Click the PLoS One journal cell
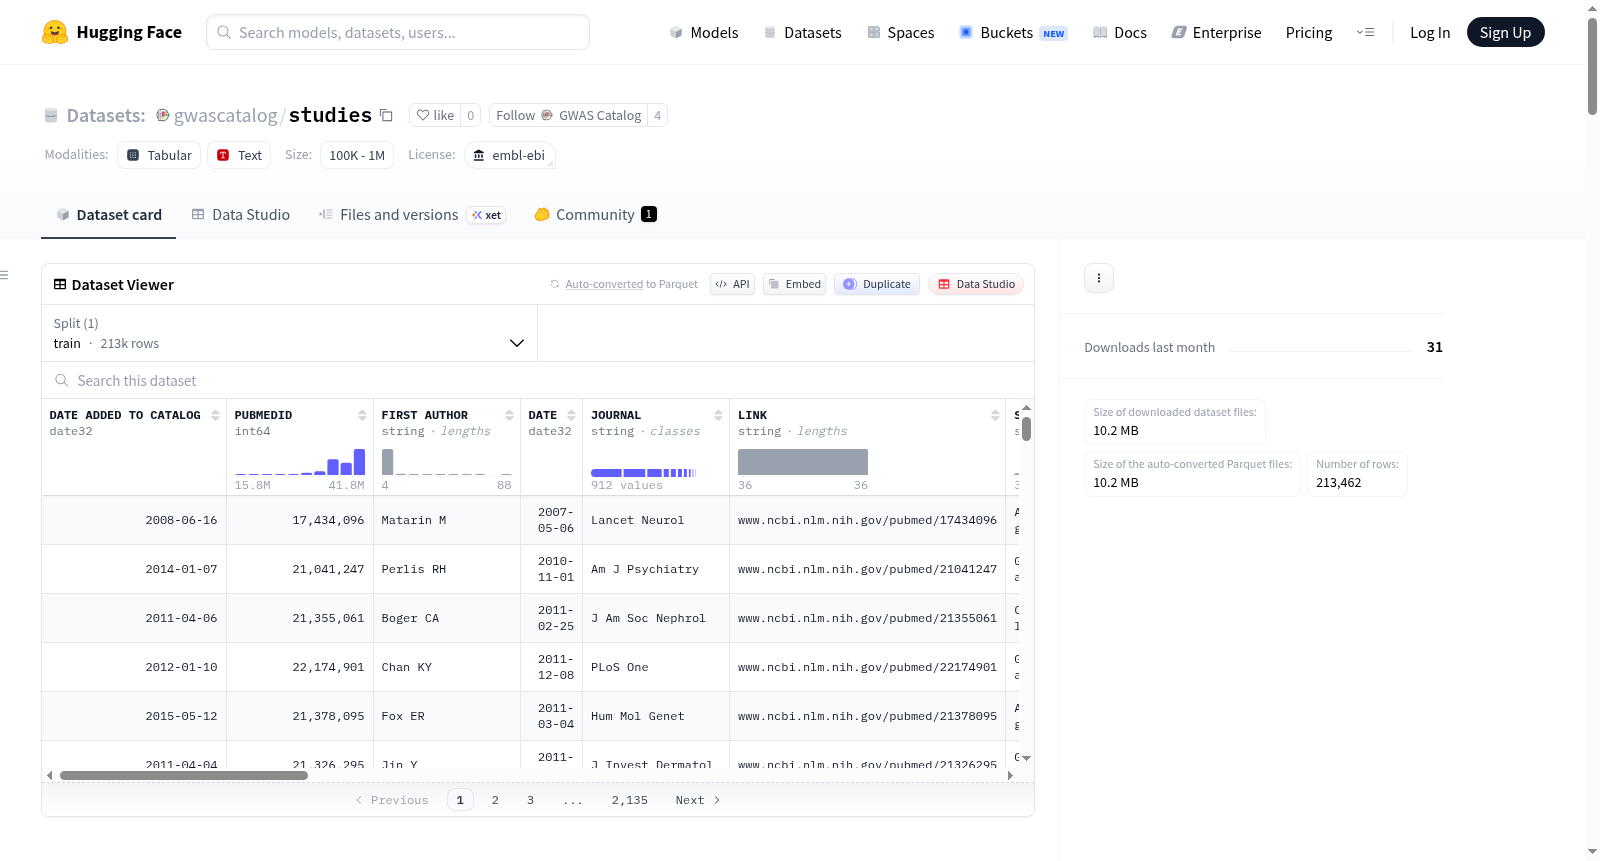Viewport: 1600px width, 861px height. pyautogui.click(x=656, y=667)
